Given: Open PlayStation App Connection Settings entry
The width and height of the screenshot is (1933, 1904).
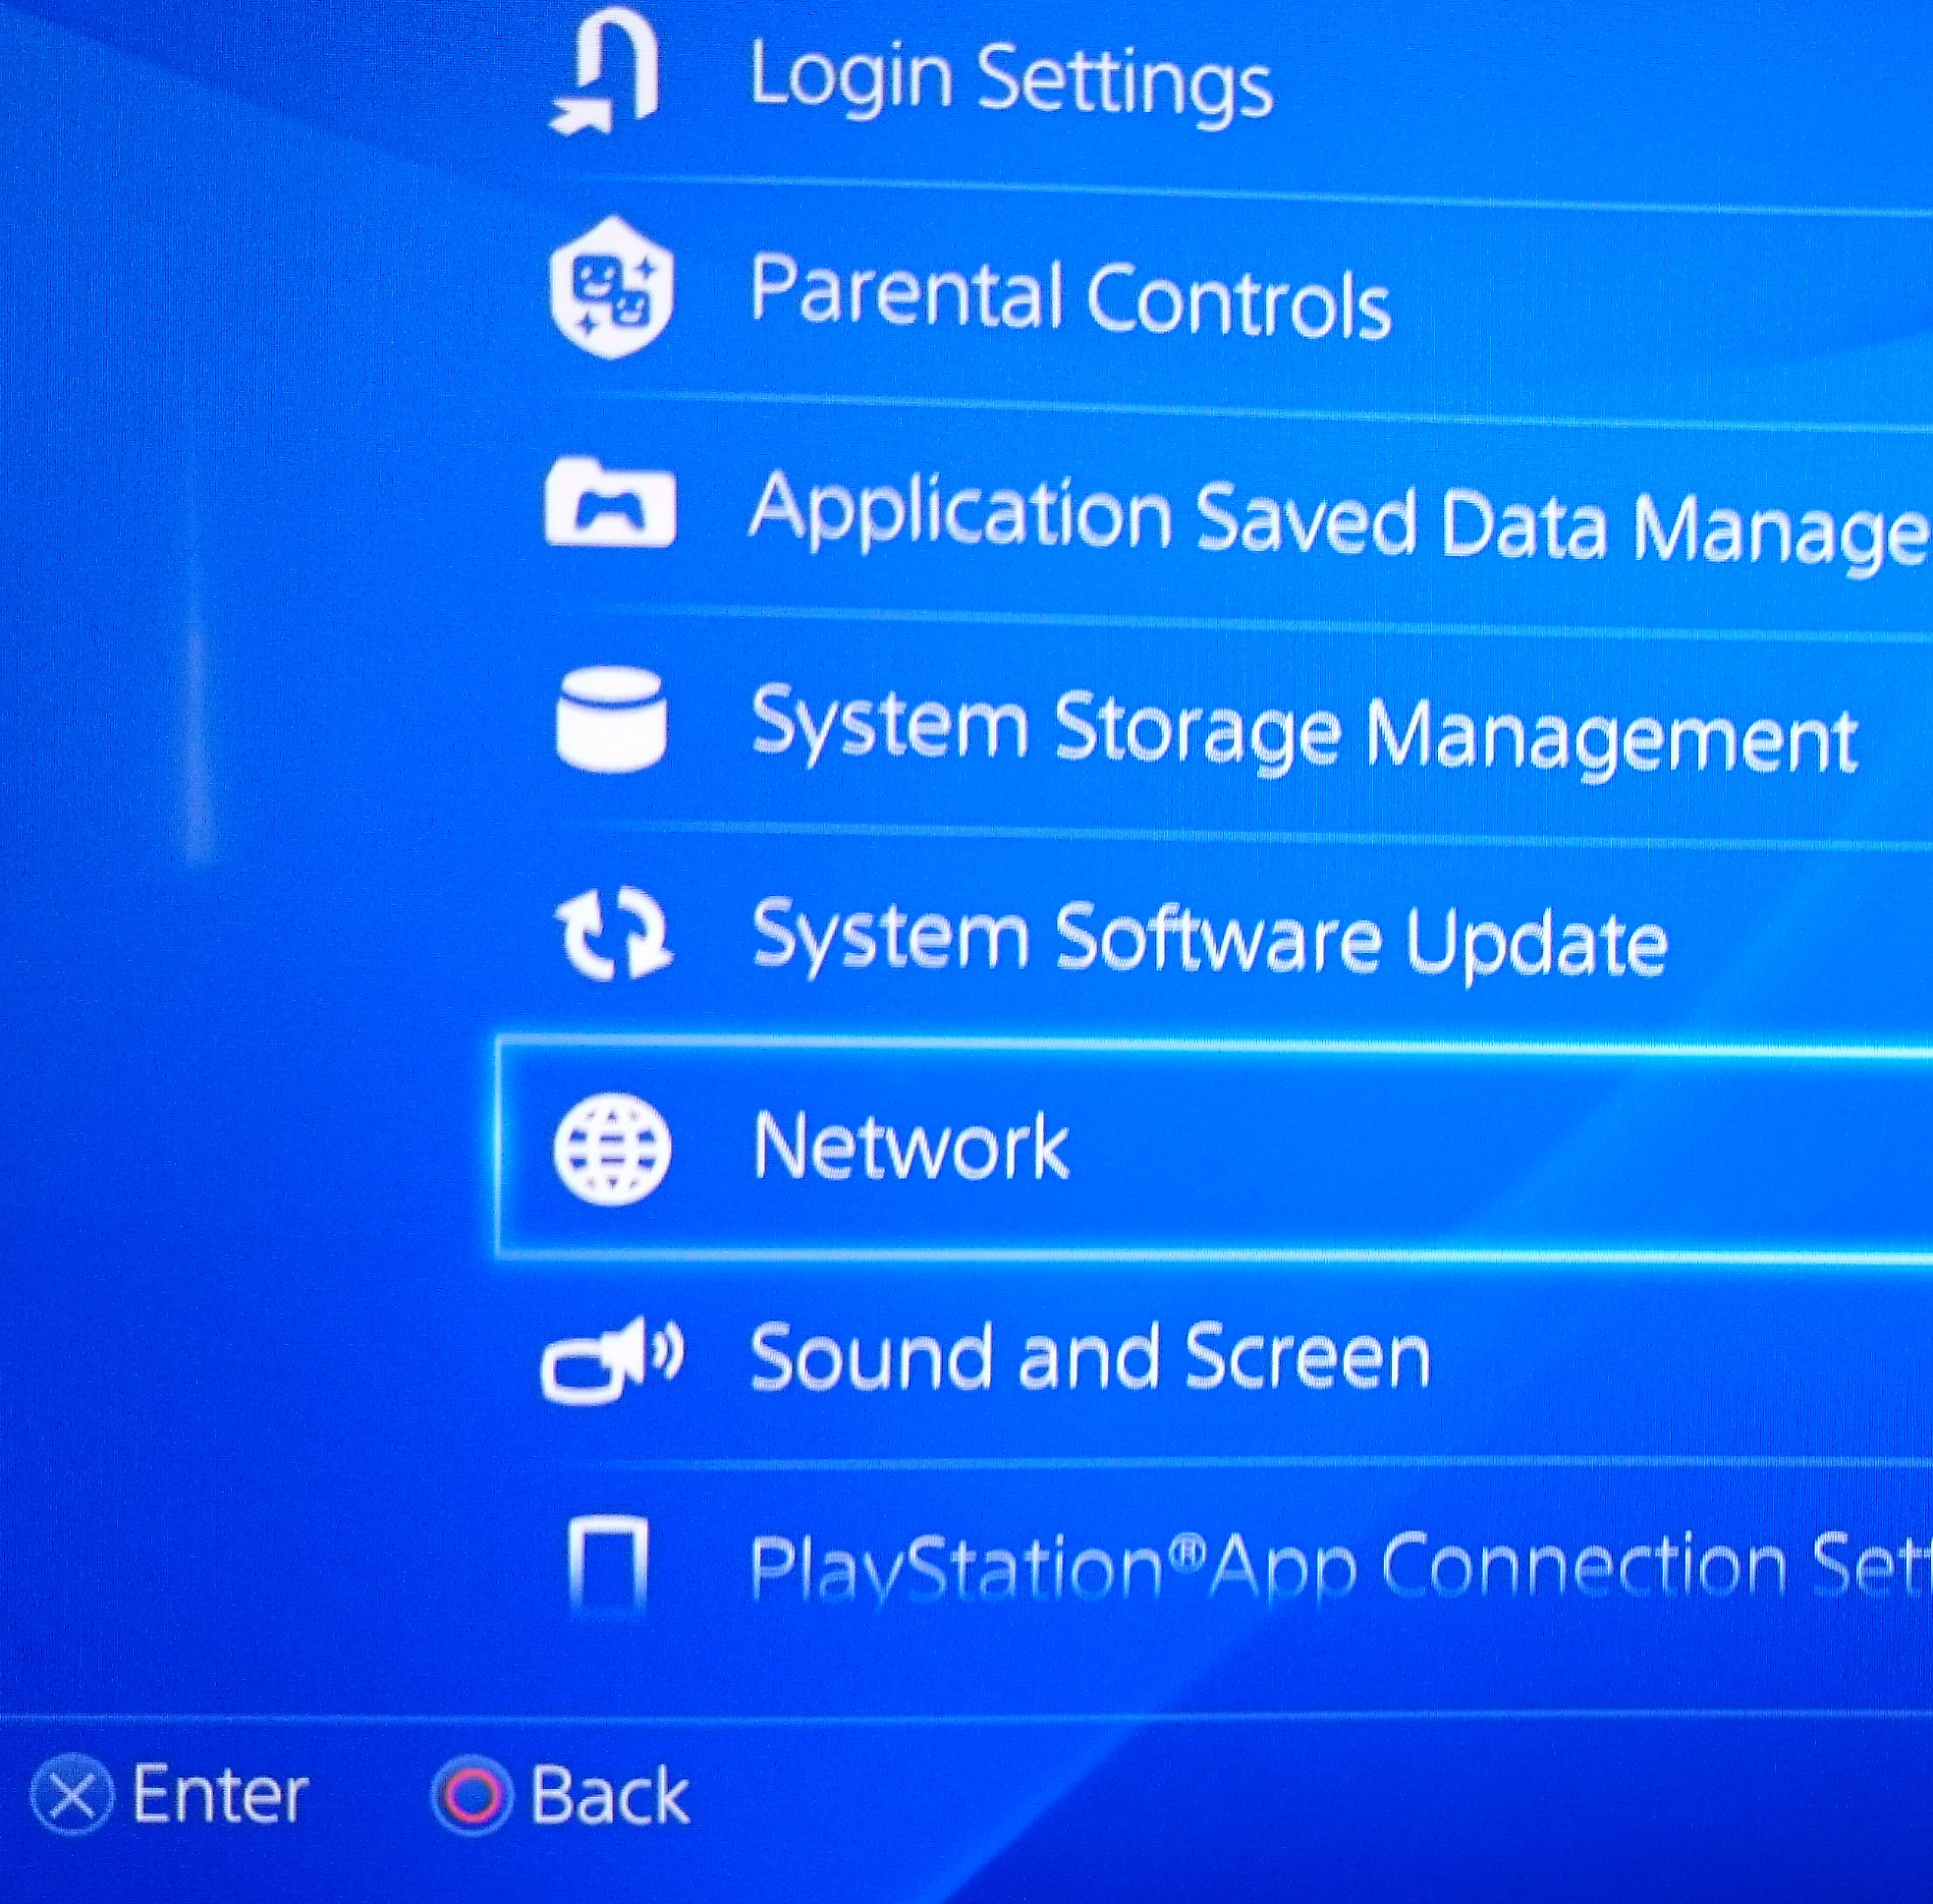Looking at the screenshot, I should 1340,1564.
